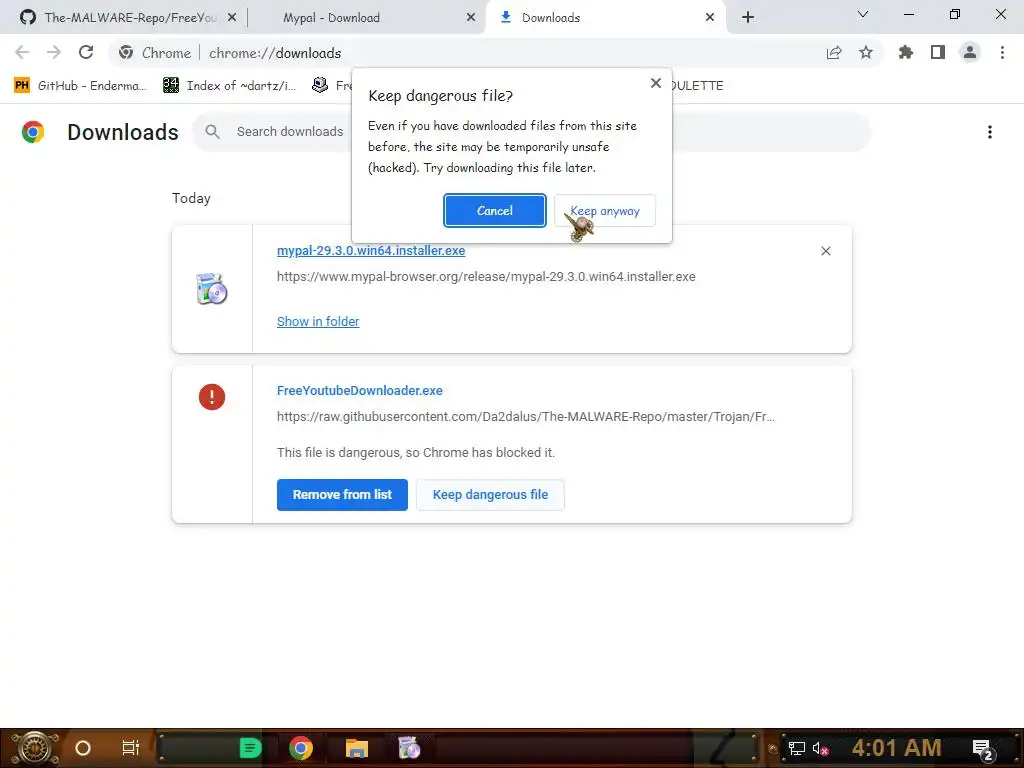
Task: Click the red danger warning icon
Action: (212, 396)
